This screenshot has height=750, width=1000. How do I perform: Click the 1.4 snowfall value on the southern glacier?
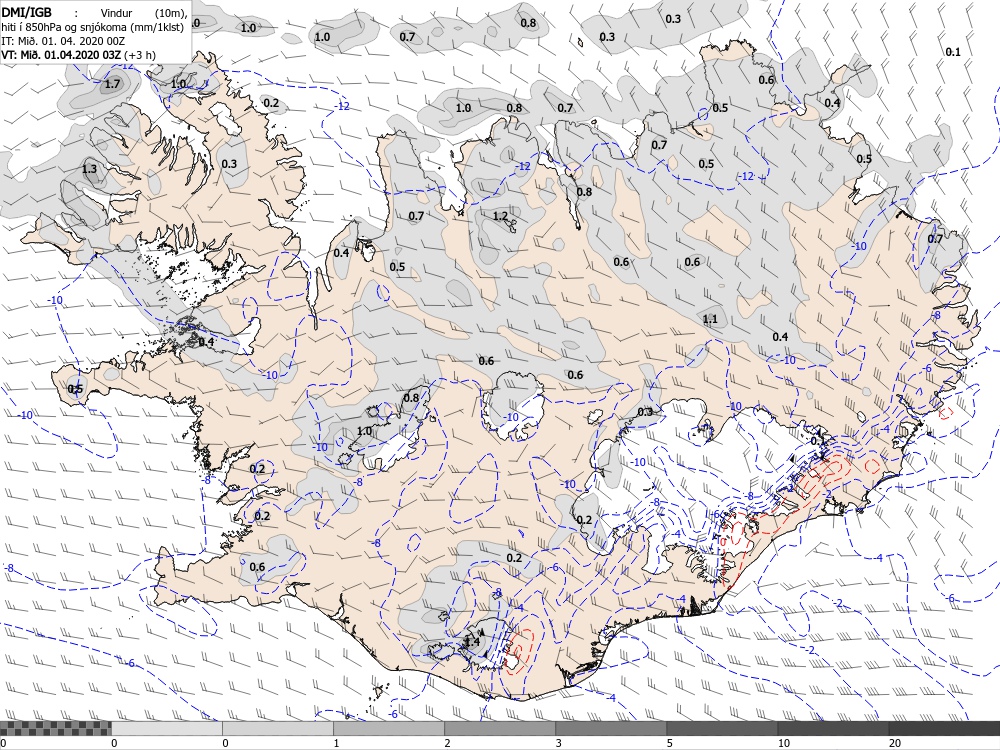[x=472, y=642]
